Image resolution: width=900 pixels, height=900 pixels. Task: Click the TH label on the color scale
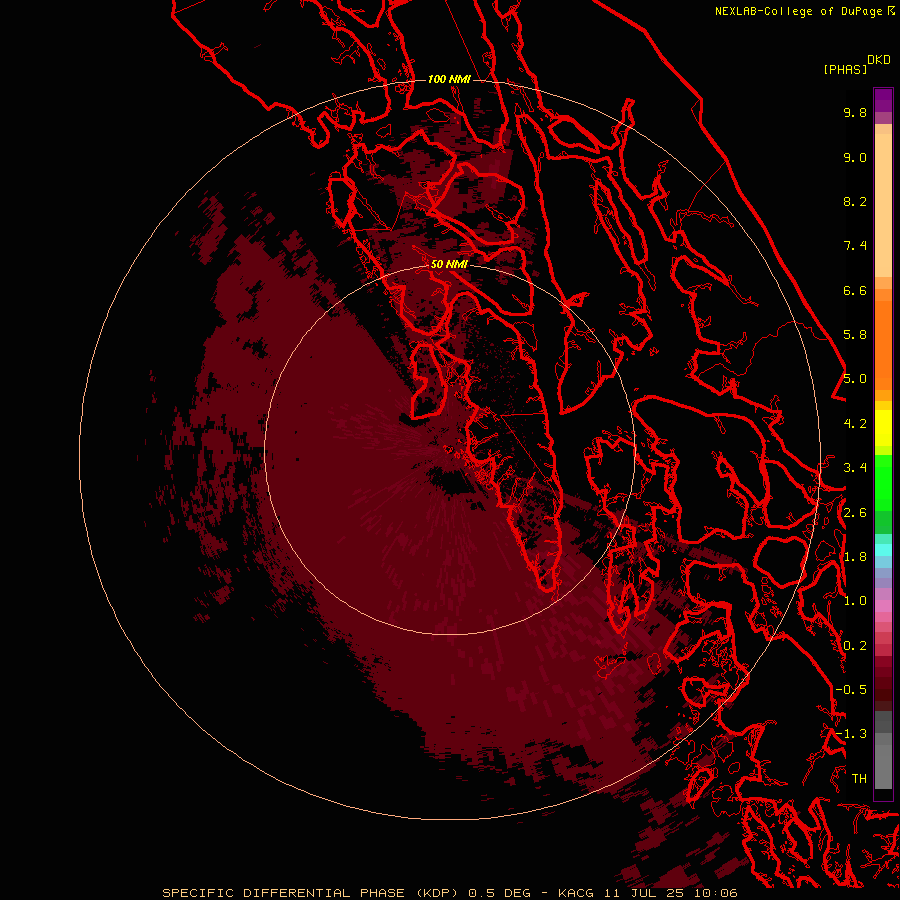pyautogui.click(x=859, y=779)
